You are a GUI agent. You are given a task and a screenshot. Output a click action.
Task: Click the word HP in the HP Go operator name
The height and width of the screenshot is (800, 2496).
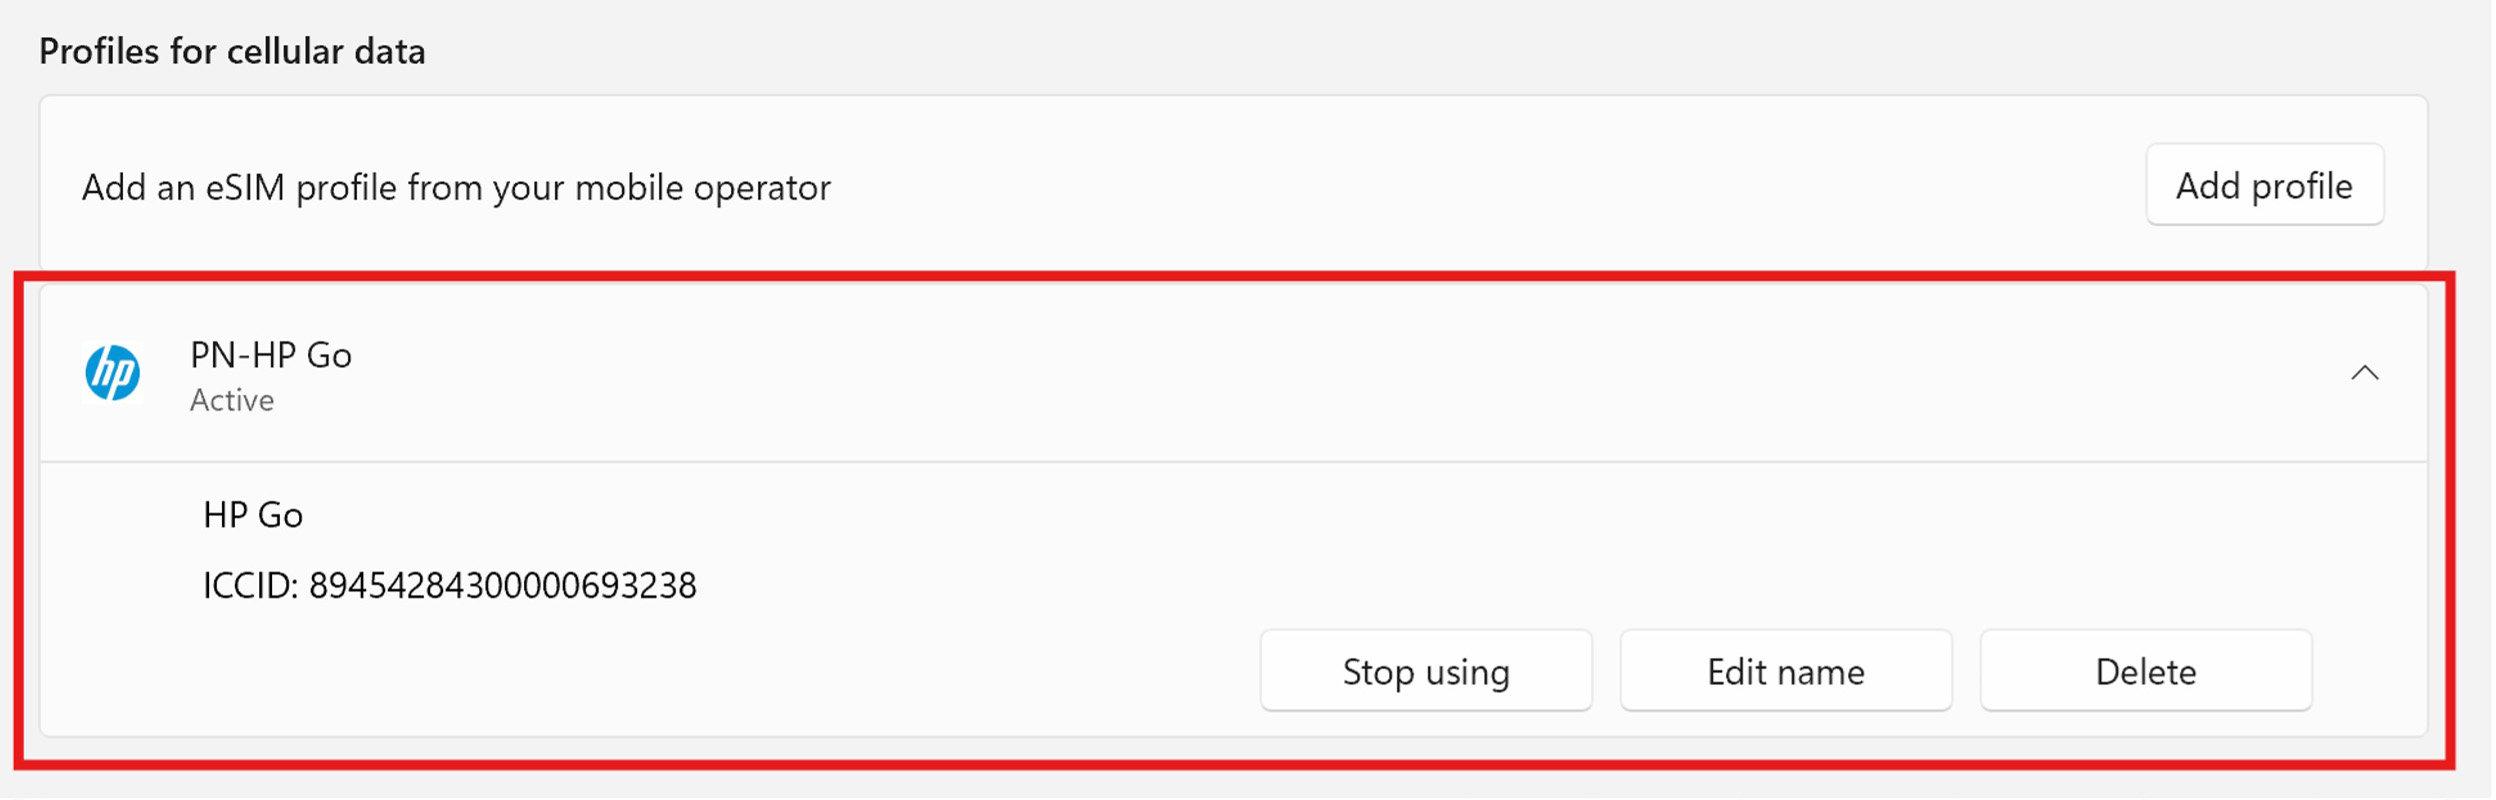click(226, 515)
